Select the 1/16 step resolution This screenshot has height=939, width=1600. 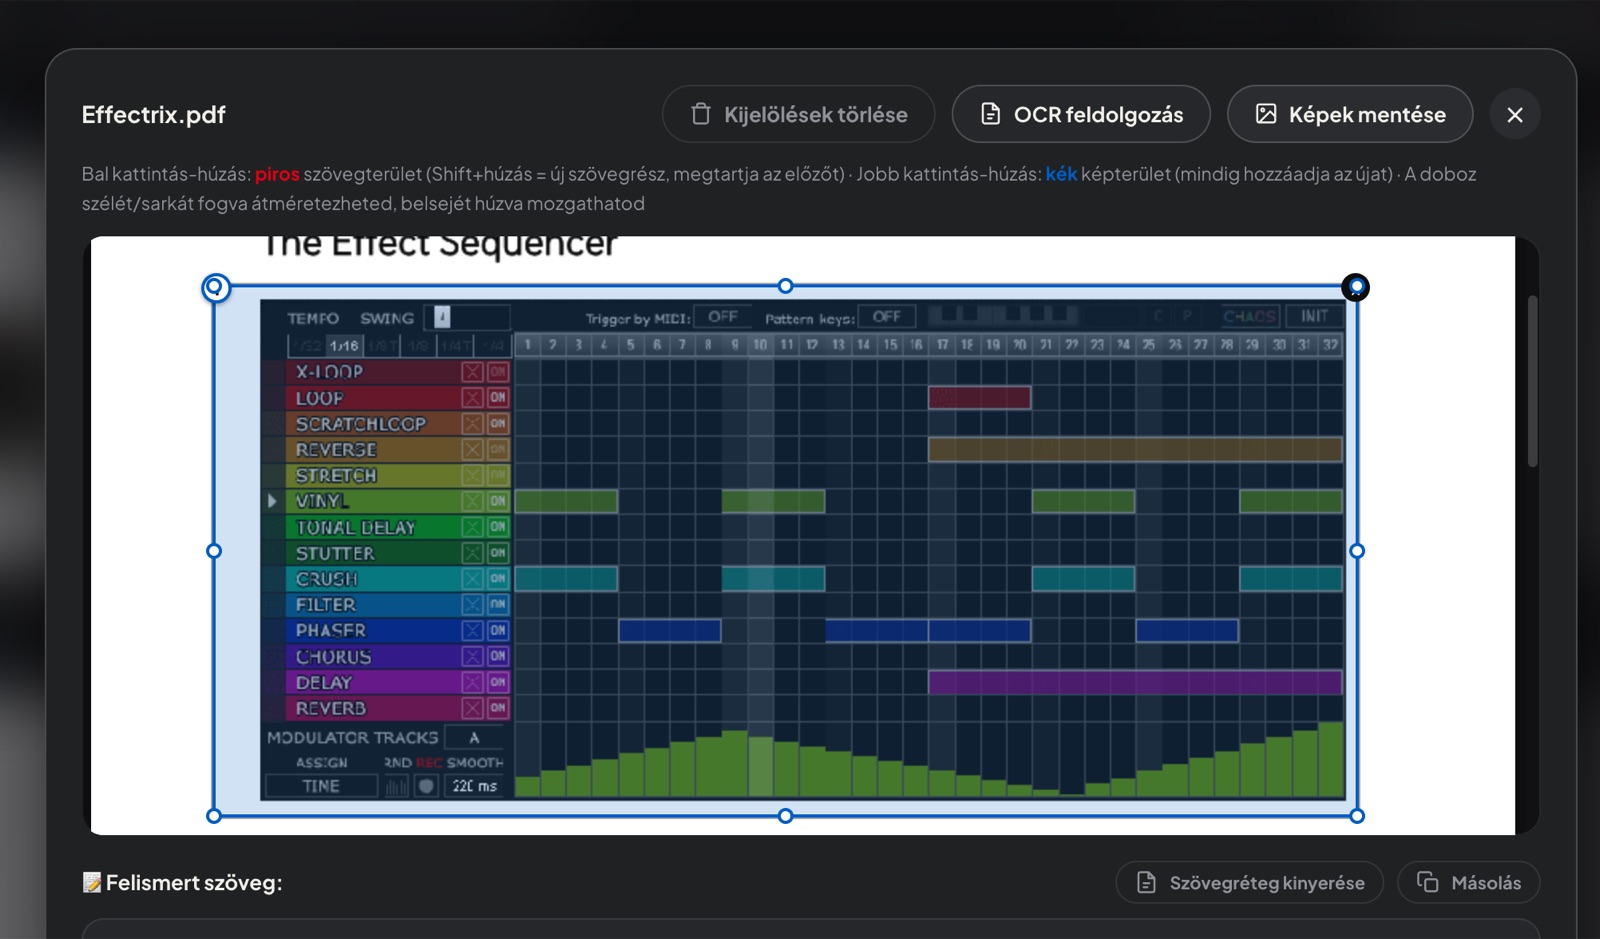coord(344,345)
